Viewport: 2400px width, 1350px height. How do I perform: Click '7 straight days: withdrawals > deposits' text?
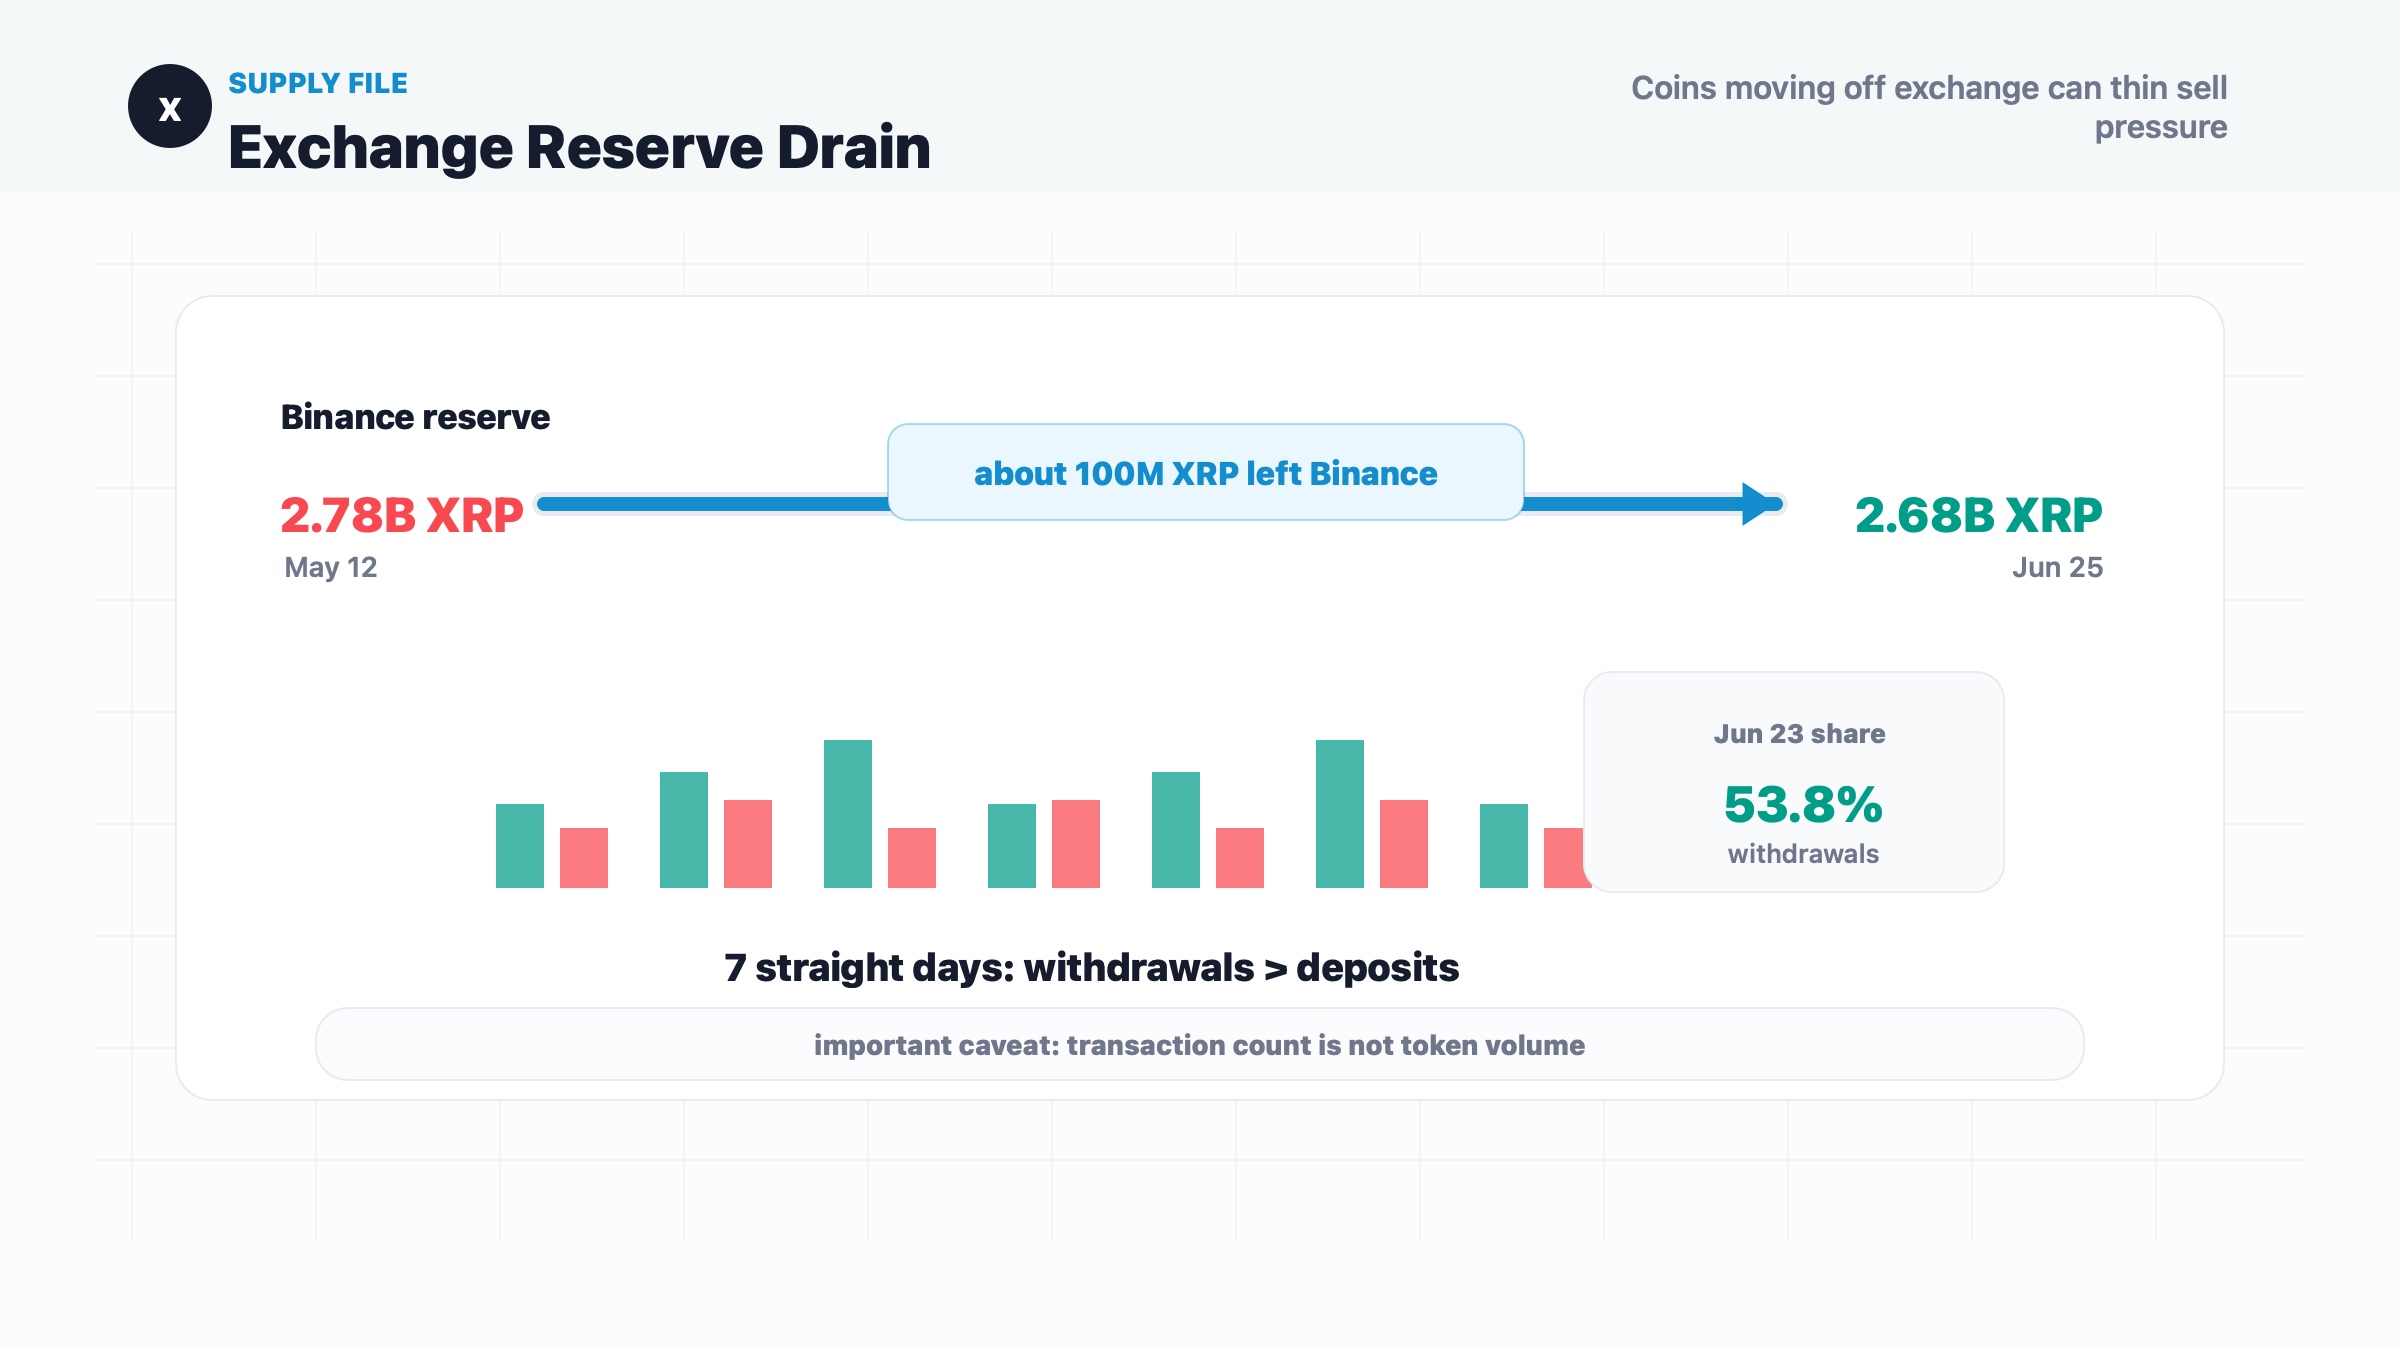(1092, 968)
